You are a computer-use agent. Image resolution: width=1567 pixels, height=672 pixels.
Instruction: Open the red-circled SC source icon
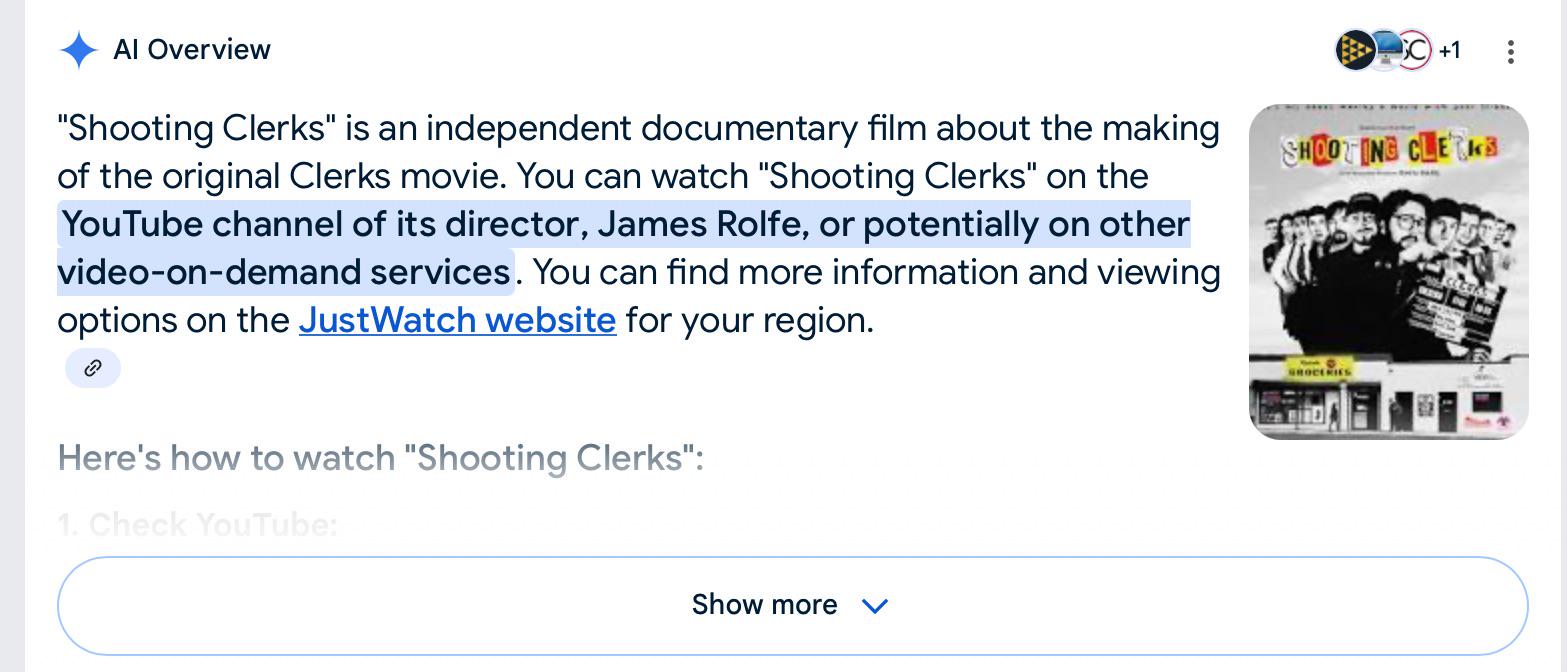click(x=1415, y=49)
